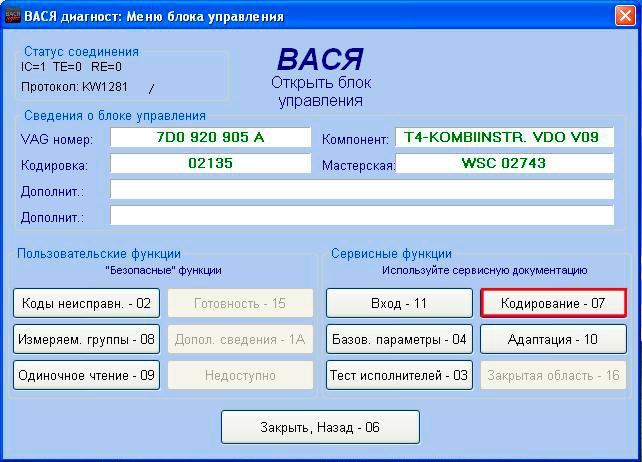This screenshot has width=642, height=462.
Task: Click Используйте сервисную документацию caption
Action: (x=485, y=270)
